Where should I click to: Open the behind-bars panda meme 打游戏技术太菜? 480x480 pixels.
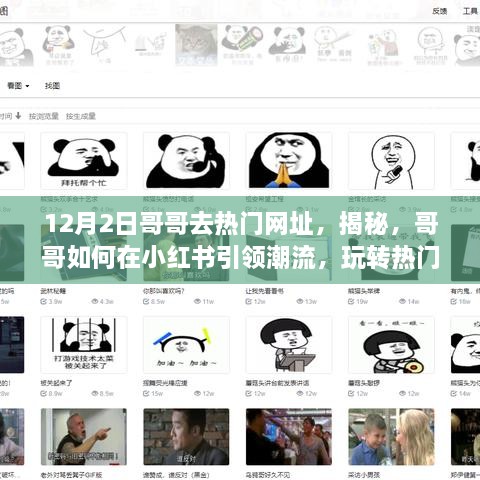[x=84, y=345]
